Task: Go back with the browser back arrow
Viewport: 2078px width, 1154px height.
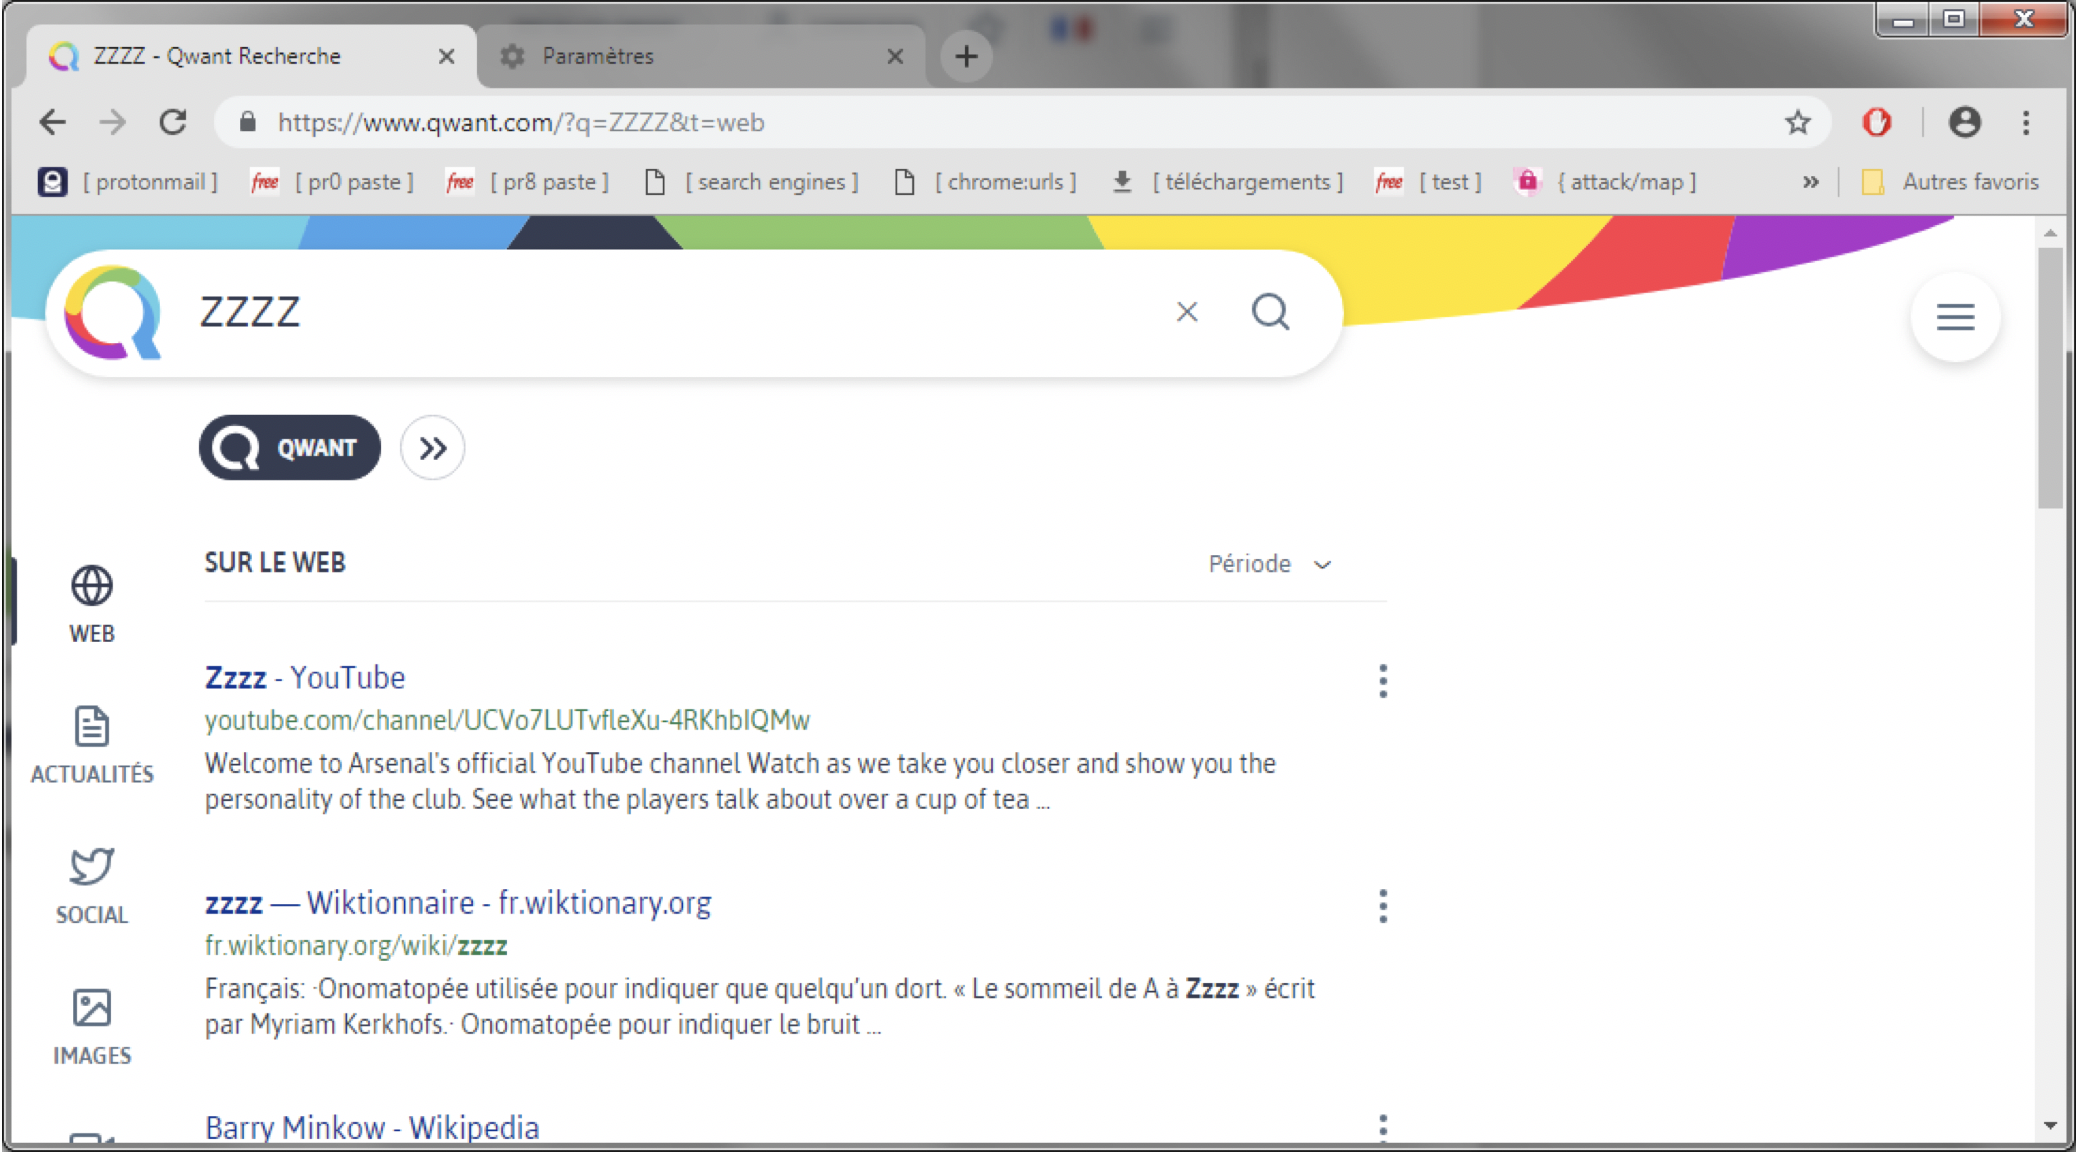Action: (52, 122)
